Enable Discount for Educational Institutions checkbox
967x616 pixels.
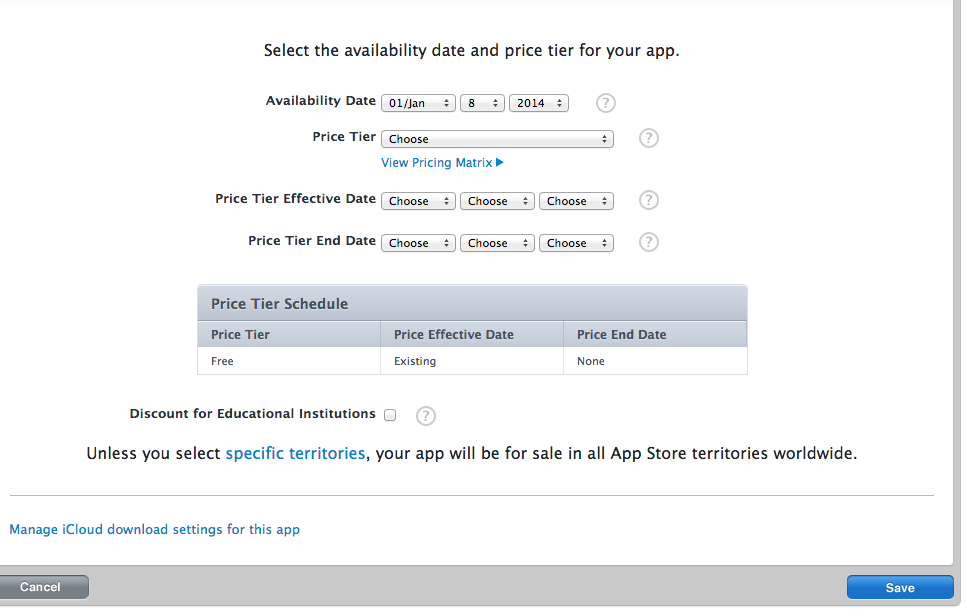pyautogui.click(x=390, y=414)
